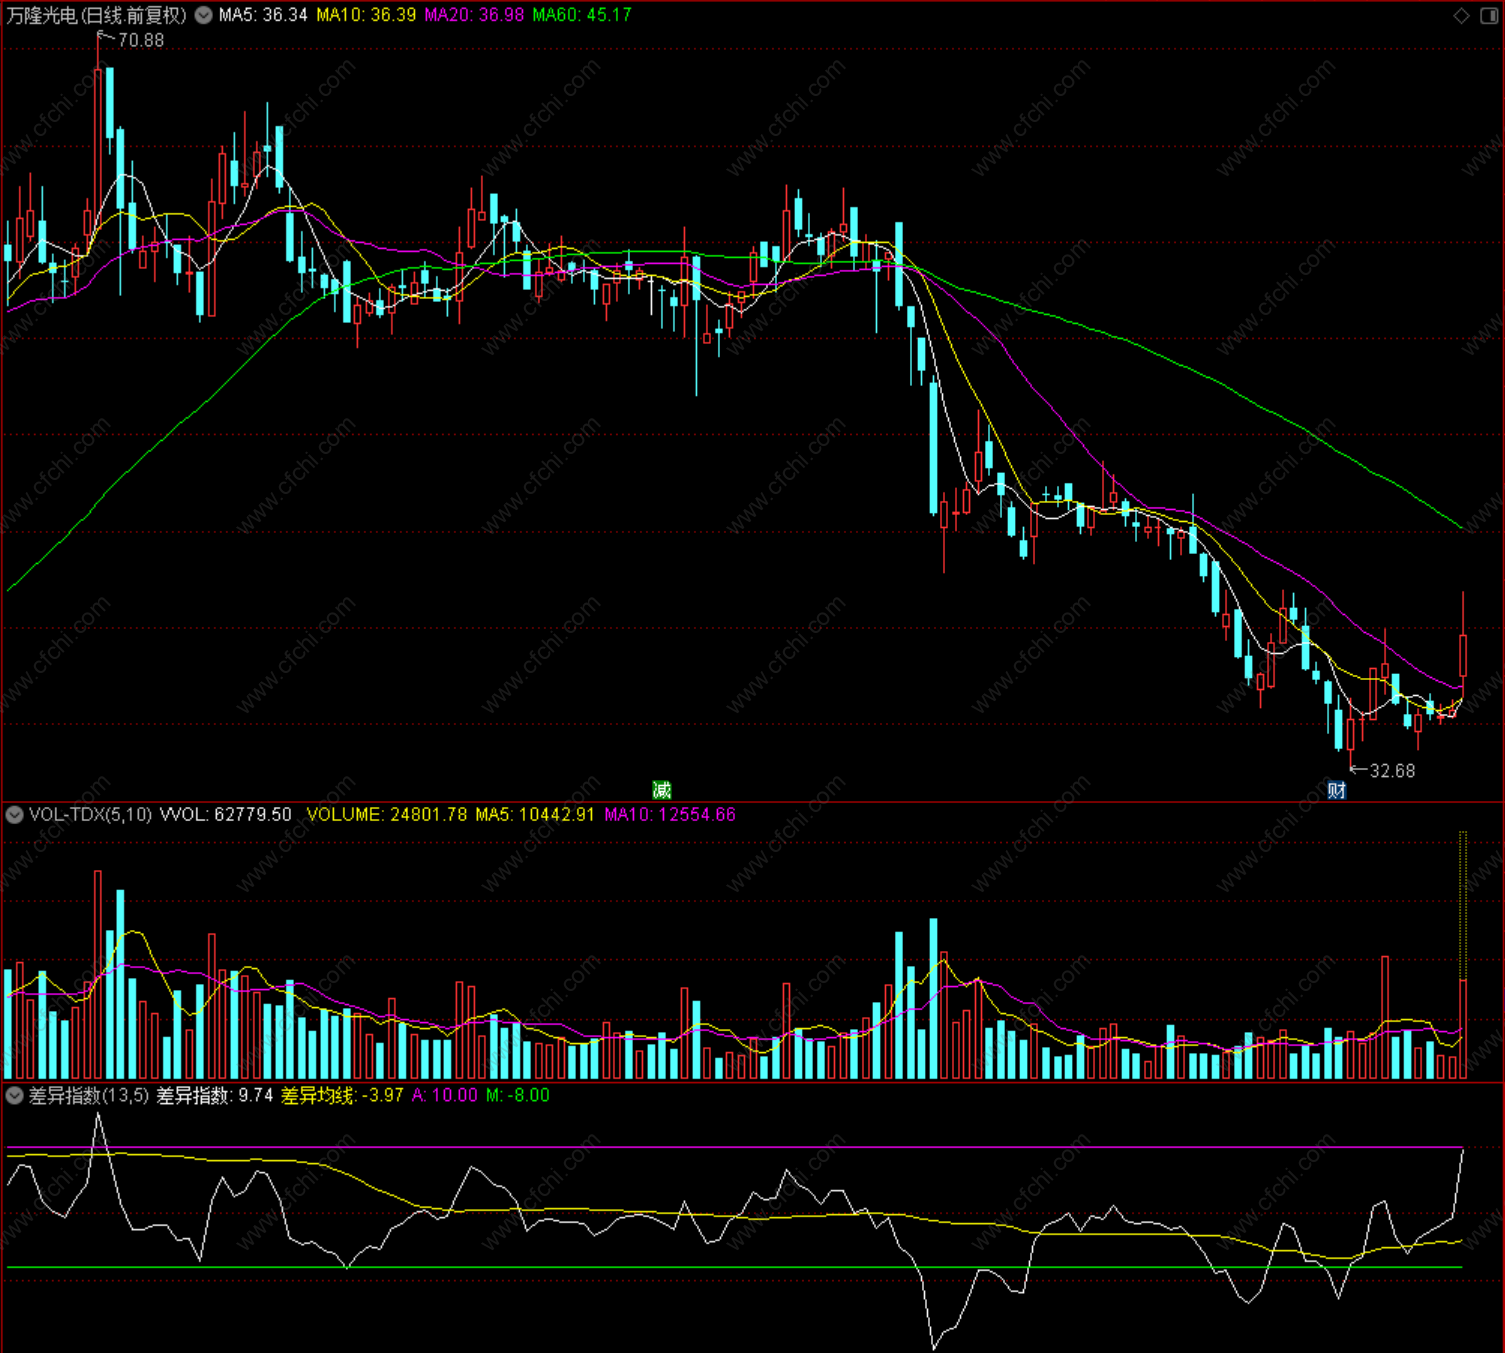
Task: Click the A: 10.00 parameter label
Action: 445,1096
